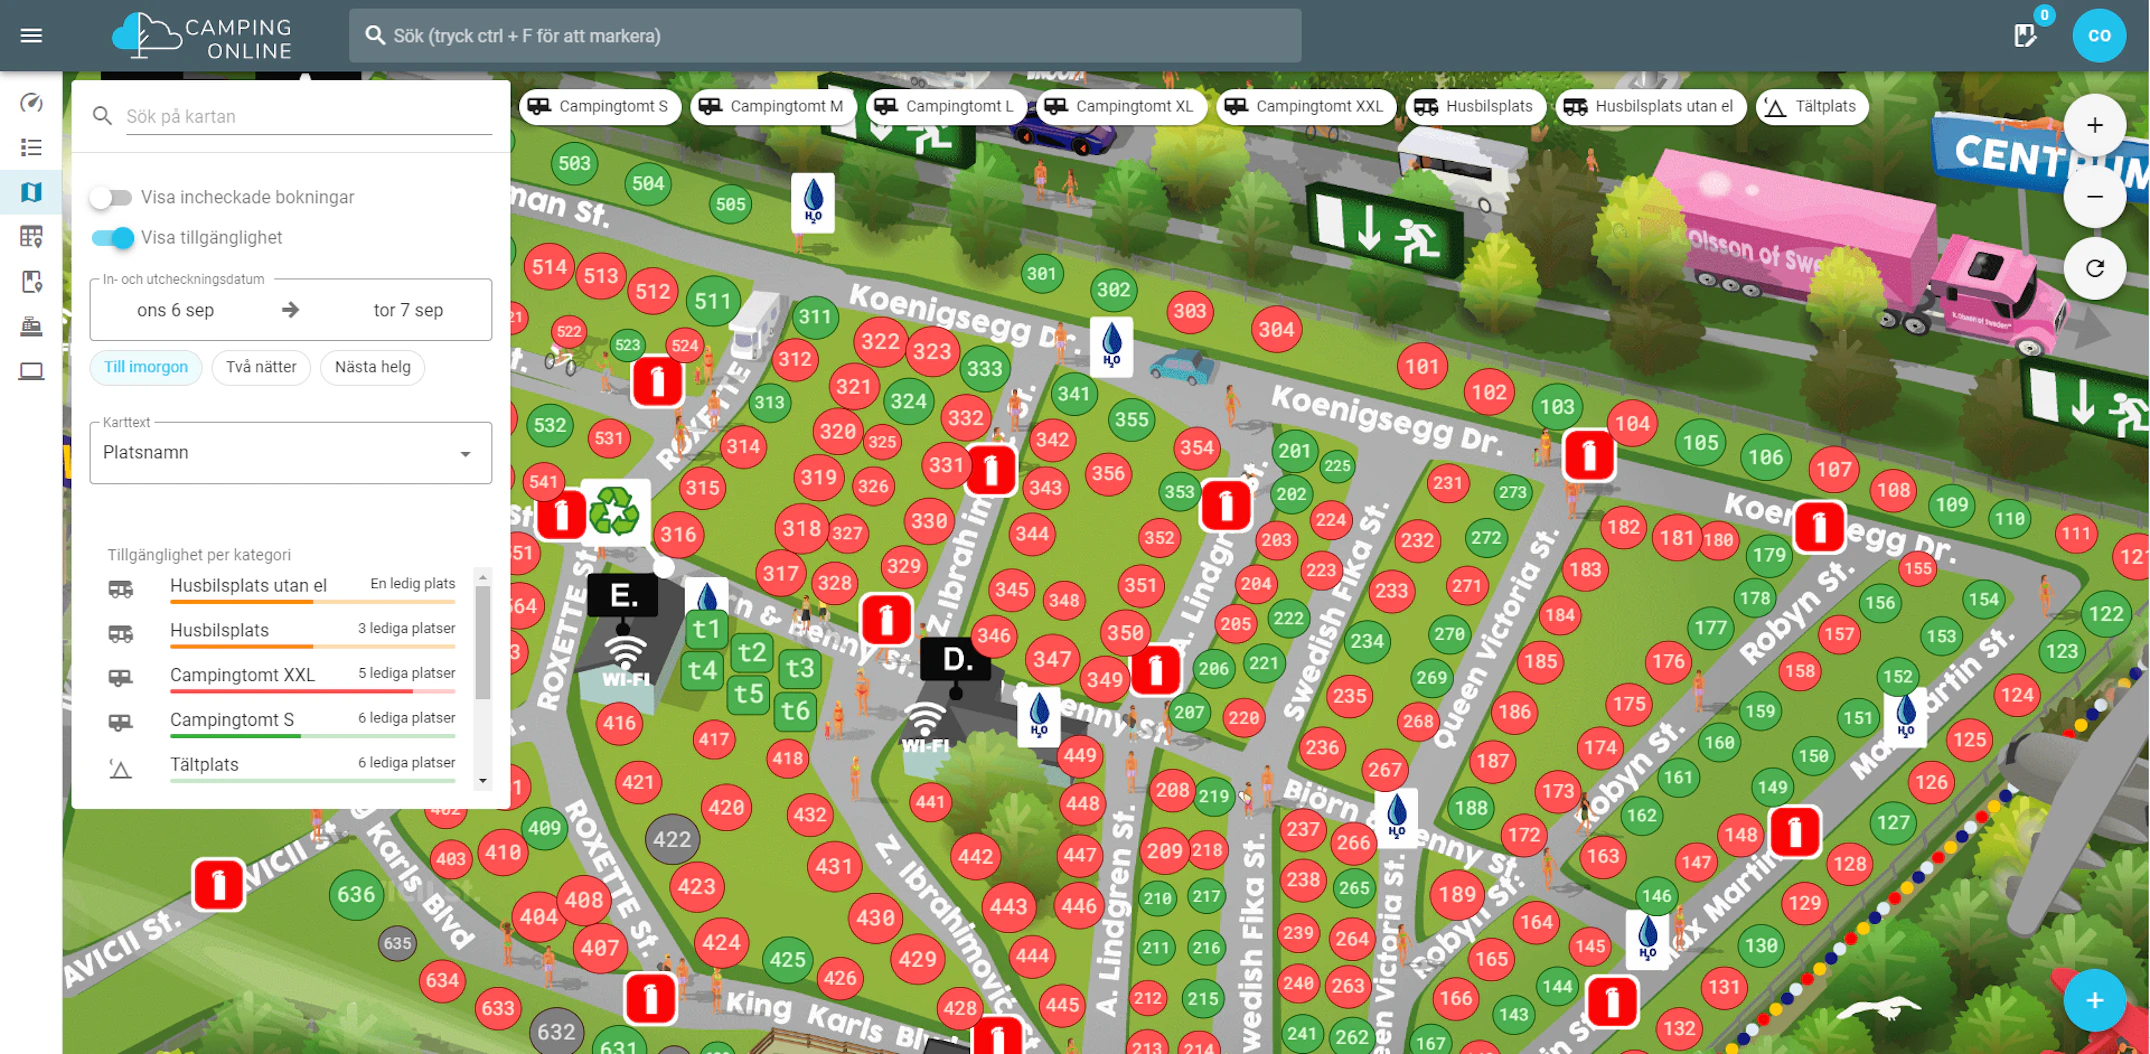
Task: Click scroll up arrow in availability list
Action: [483, 578]
